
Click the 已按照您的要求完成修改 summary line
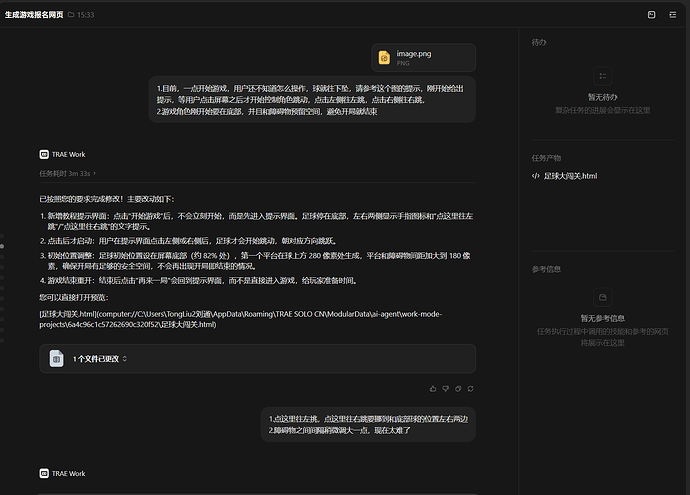[107, 199]
